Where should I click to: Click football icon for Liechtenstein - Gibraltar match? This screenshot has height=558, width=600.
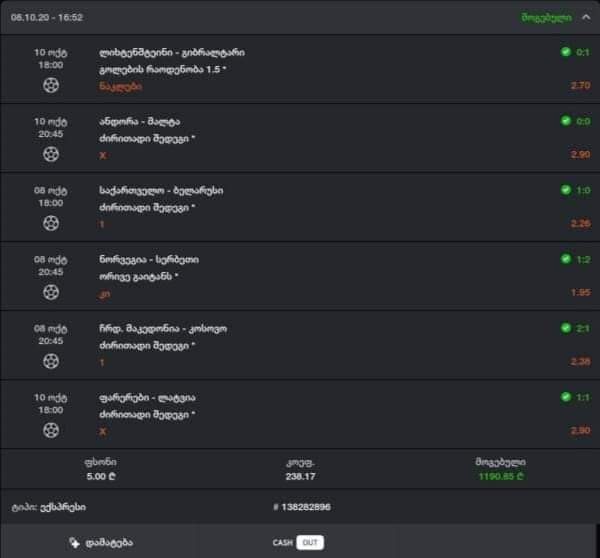click(x=51, y=85)
